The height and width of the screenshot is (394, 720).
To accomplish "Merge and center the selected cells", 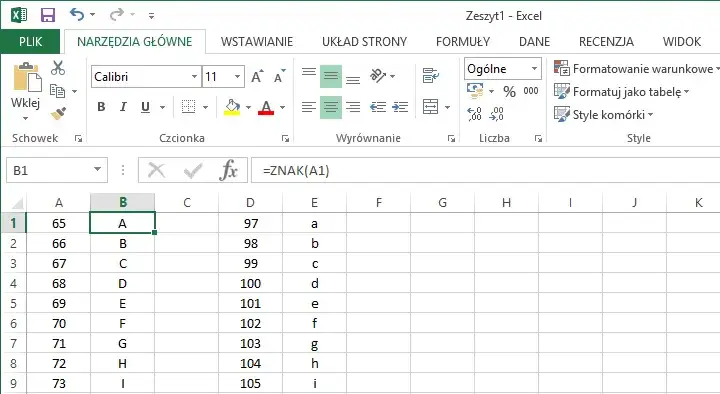I will tap(431, 107).
